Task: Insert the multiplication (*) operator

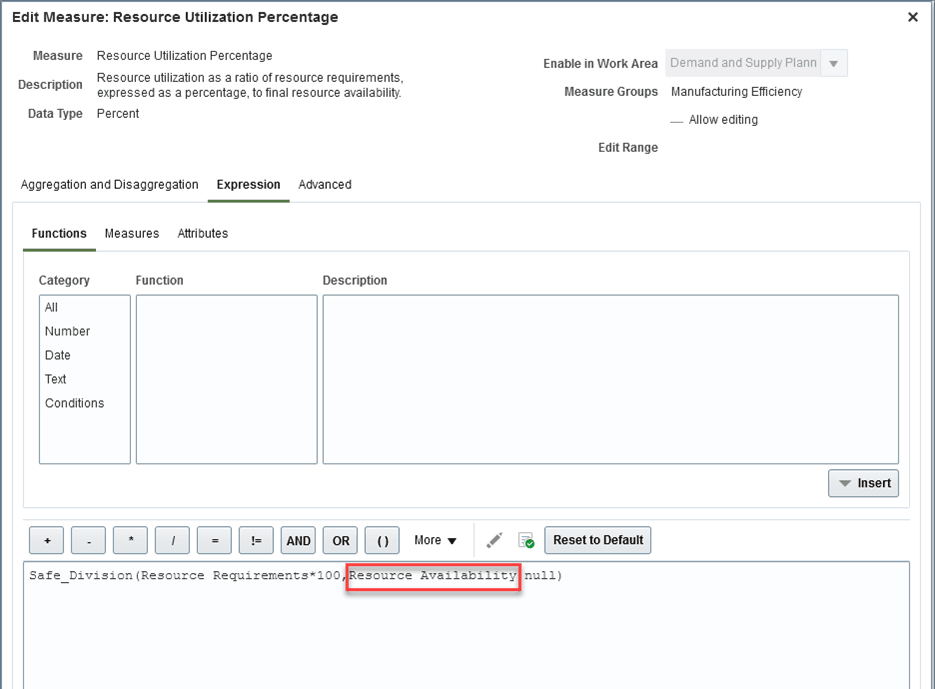Action: click(x=130, y=540)
